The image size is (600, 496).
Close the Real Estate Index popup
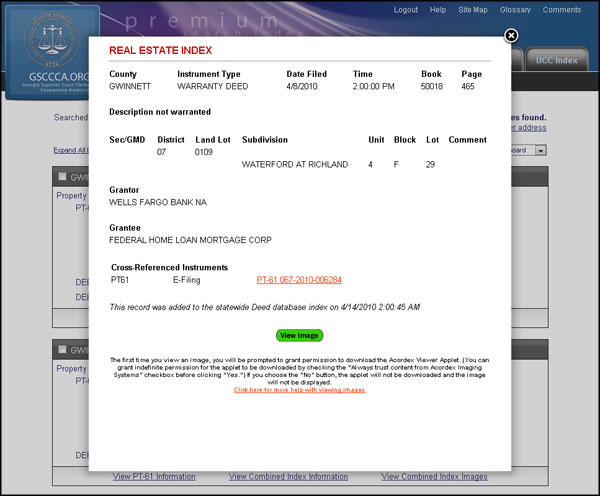point(511,36)
